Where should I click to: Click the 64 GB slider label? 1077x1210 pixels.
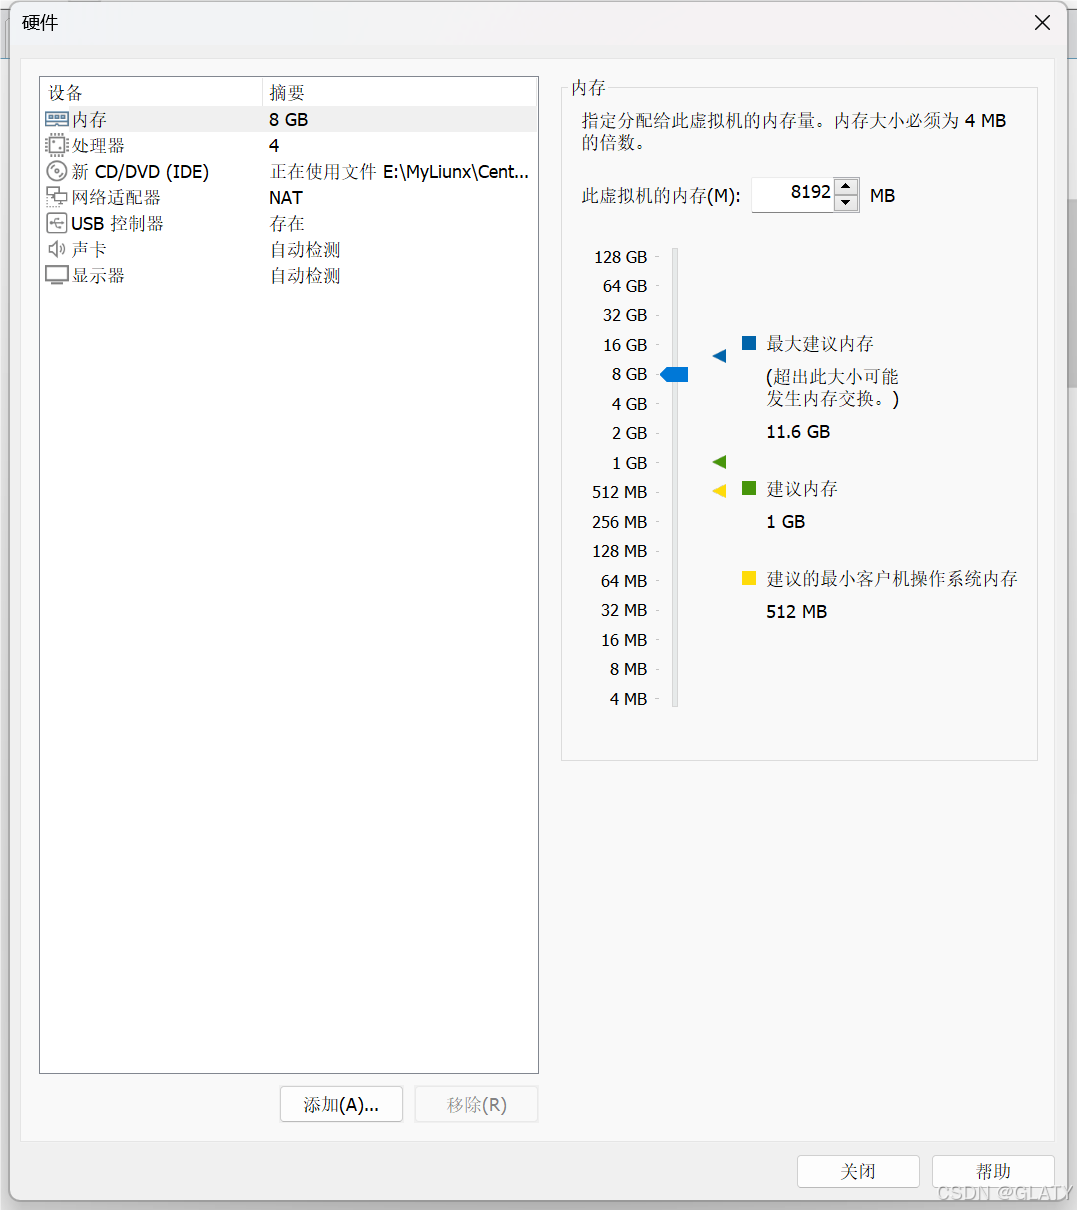[625, 286]
